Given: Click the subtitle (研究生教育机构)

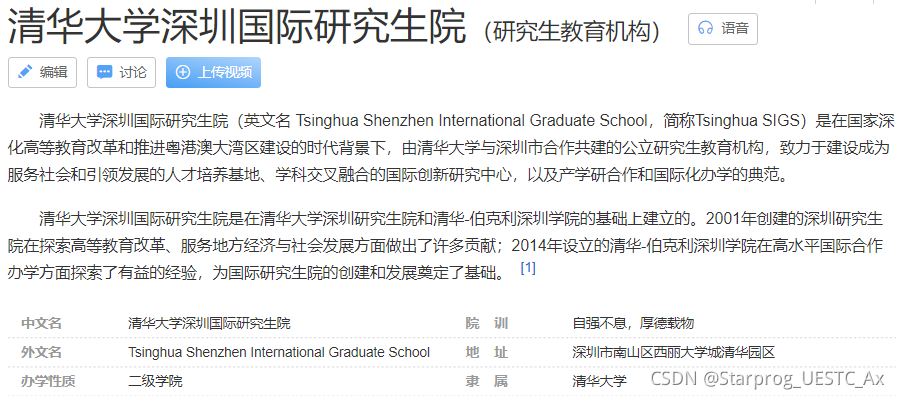Looking at the screenshot, I should coord(572,32).
